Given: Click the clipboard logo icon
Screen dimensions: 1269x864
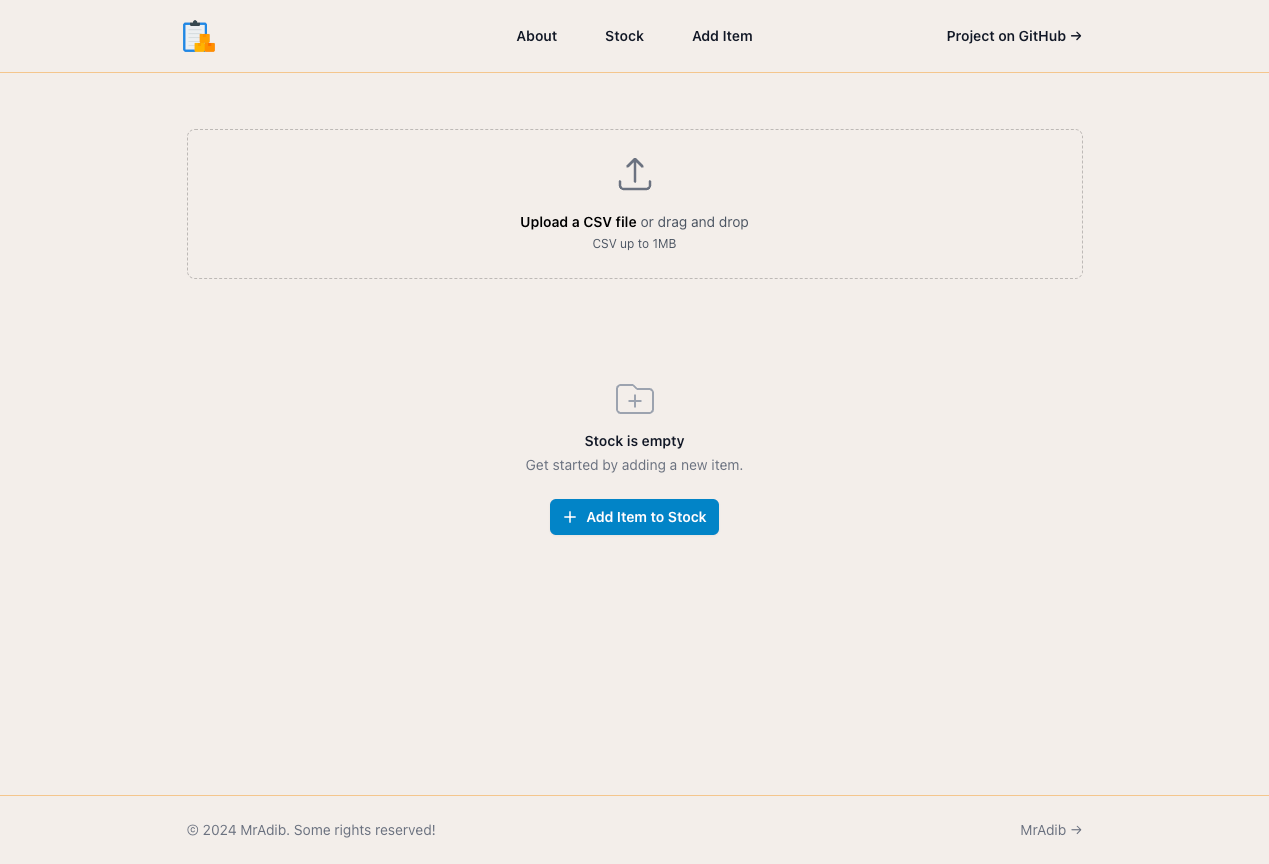Looking at the screenshot, I should click(x=197, y=35).
